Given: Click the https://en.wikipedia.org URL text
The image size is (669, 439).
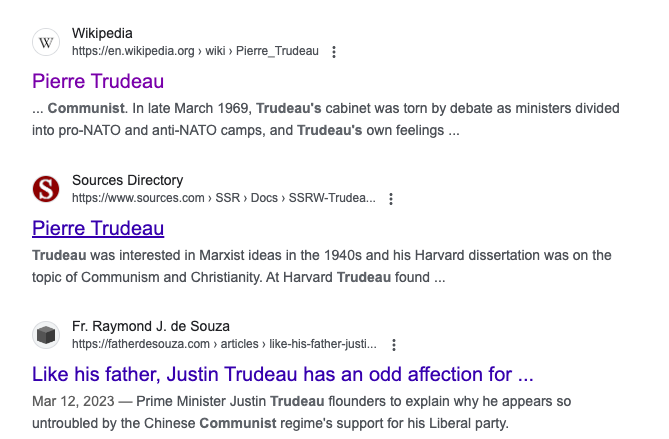Looking at the screenshot, I should click(133, 51).
